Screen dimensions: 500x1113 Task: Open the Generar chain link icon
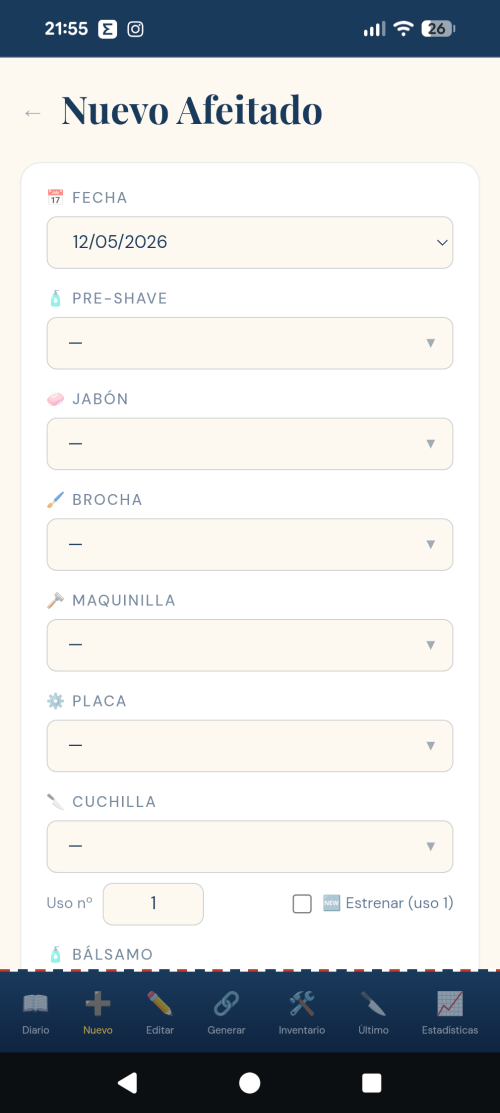click(227, 1004)
